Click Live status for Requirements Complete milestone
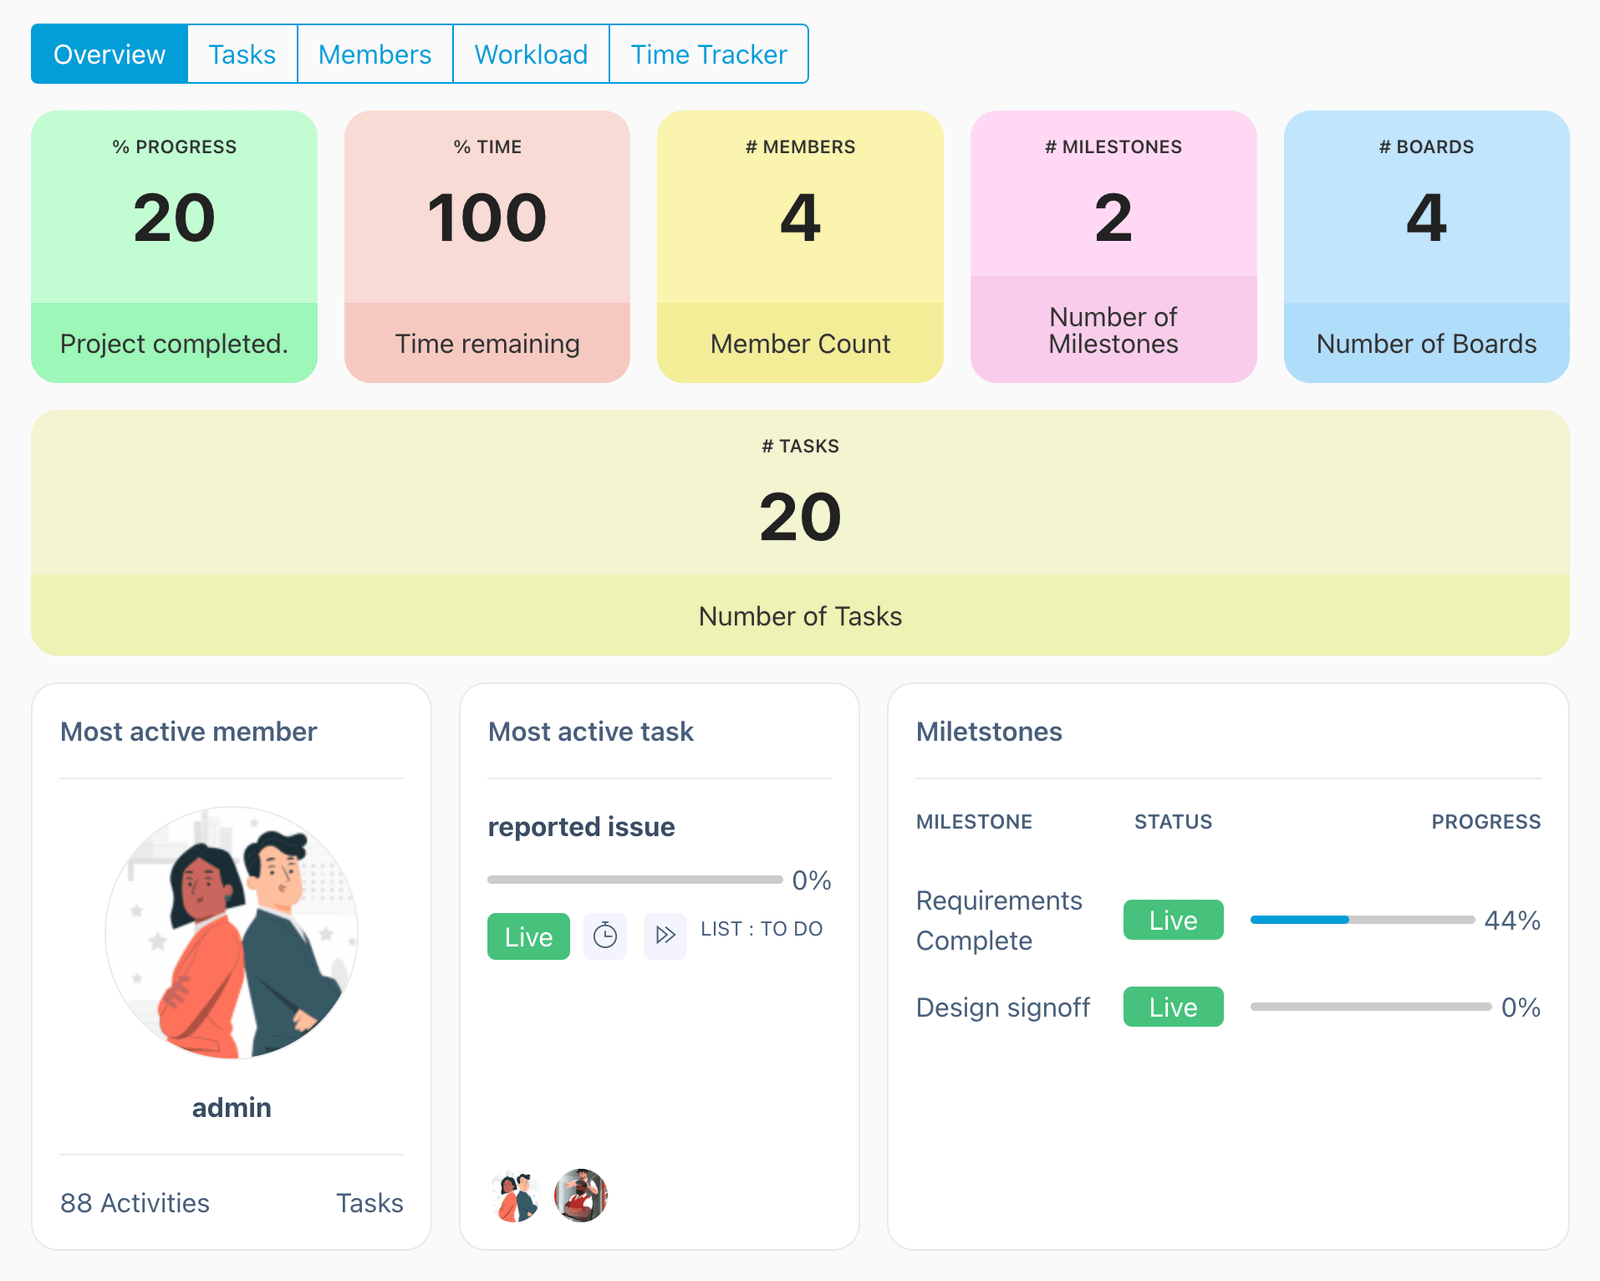Screen dimensions: 1600x1281 pos(1172,920)
